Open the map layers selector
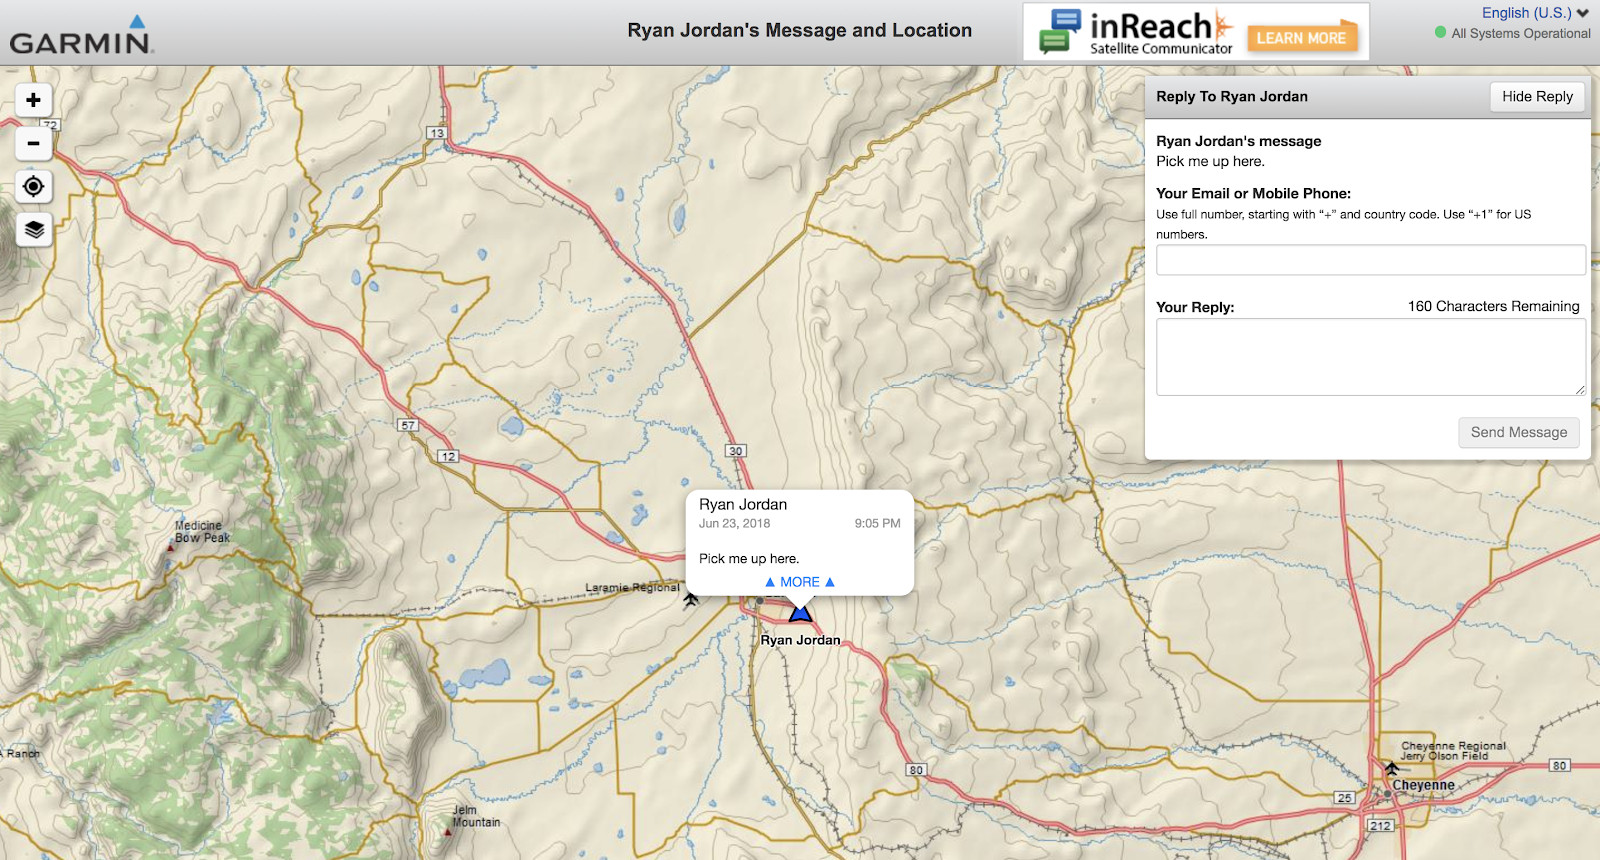1600x860 pixels. [33, 230]
